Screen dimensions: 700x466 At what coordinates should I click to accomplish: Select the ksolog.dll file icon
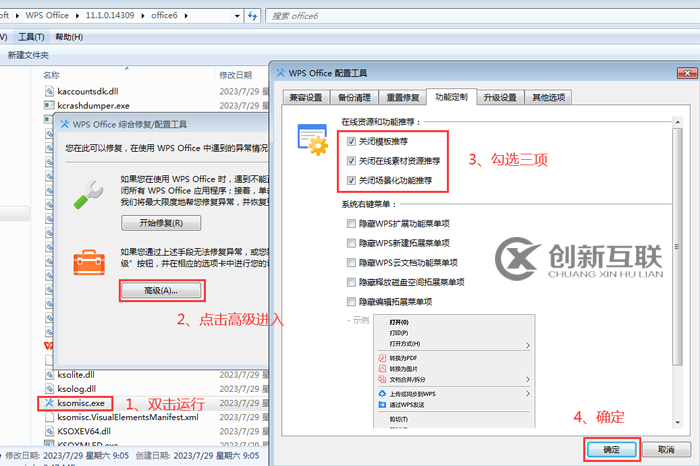[49, 389]
